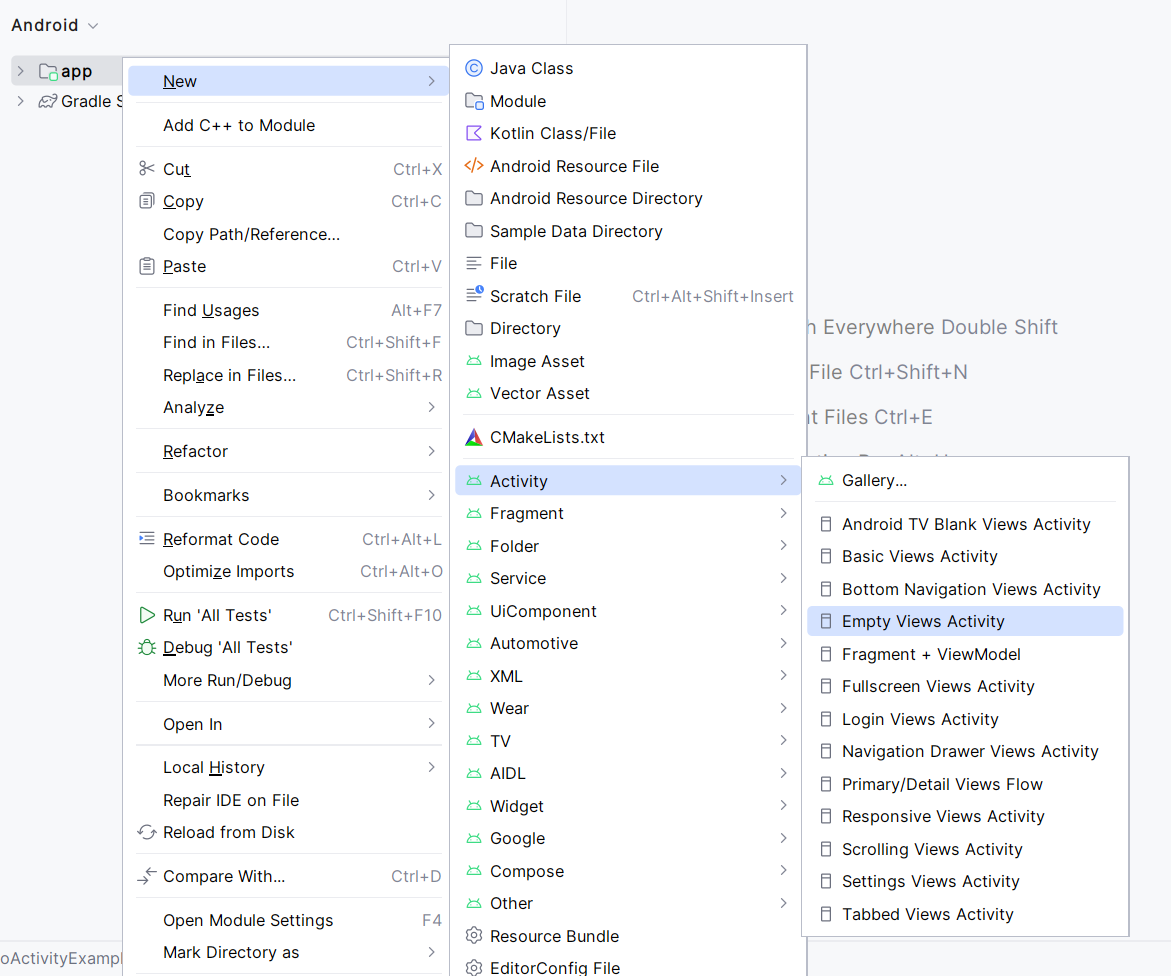The height and width of the screenshot is (976, 1171).
Task: Choose Login Views Activity
Action: 965,719
